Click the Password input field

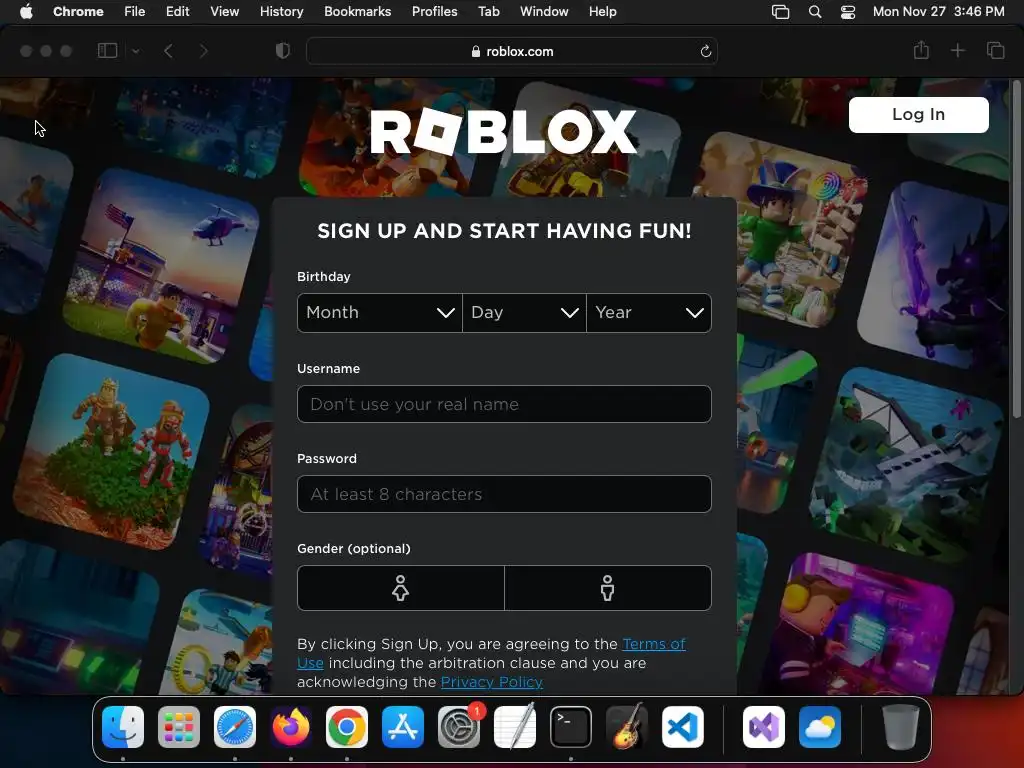tap(504, 494)
